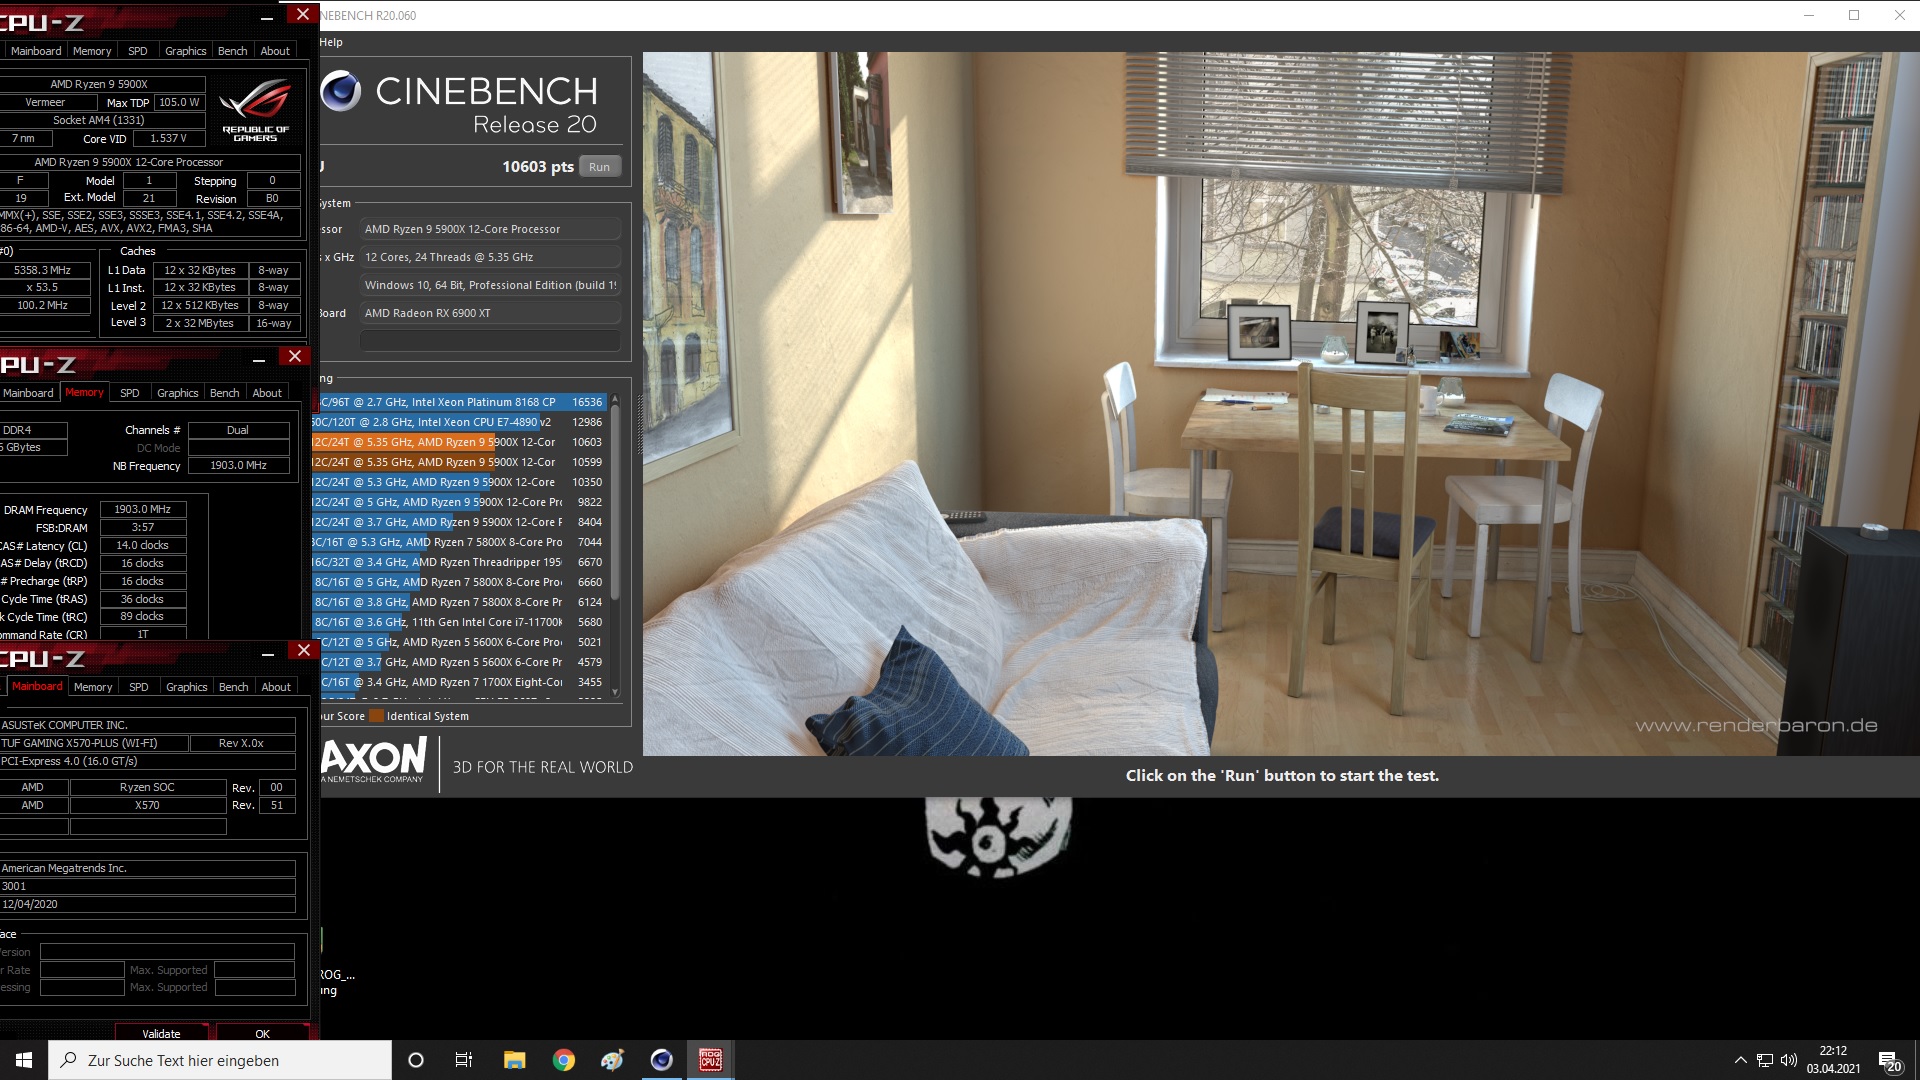Viewport: 1920px width, 1080px height.
Task: Click the 12 Cores, 24 Threads info field
Action: tap(490, 257)
